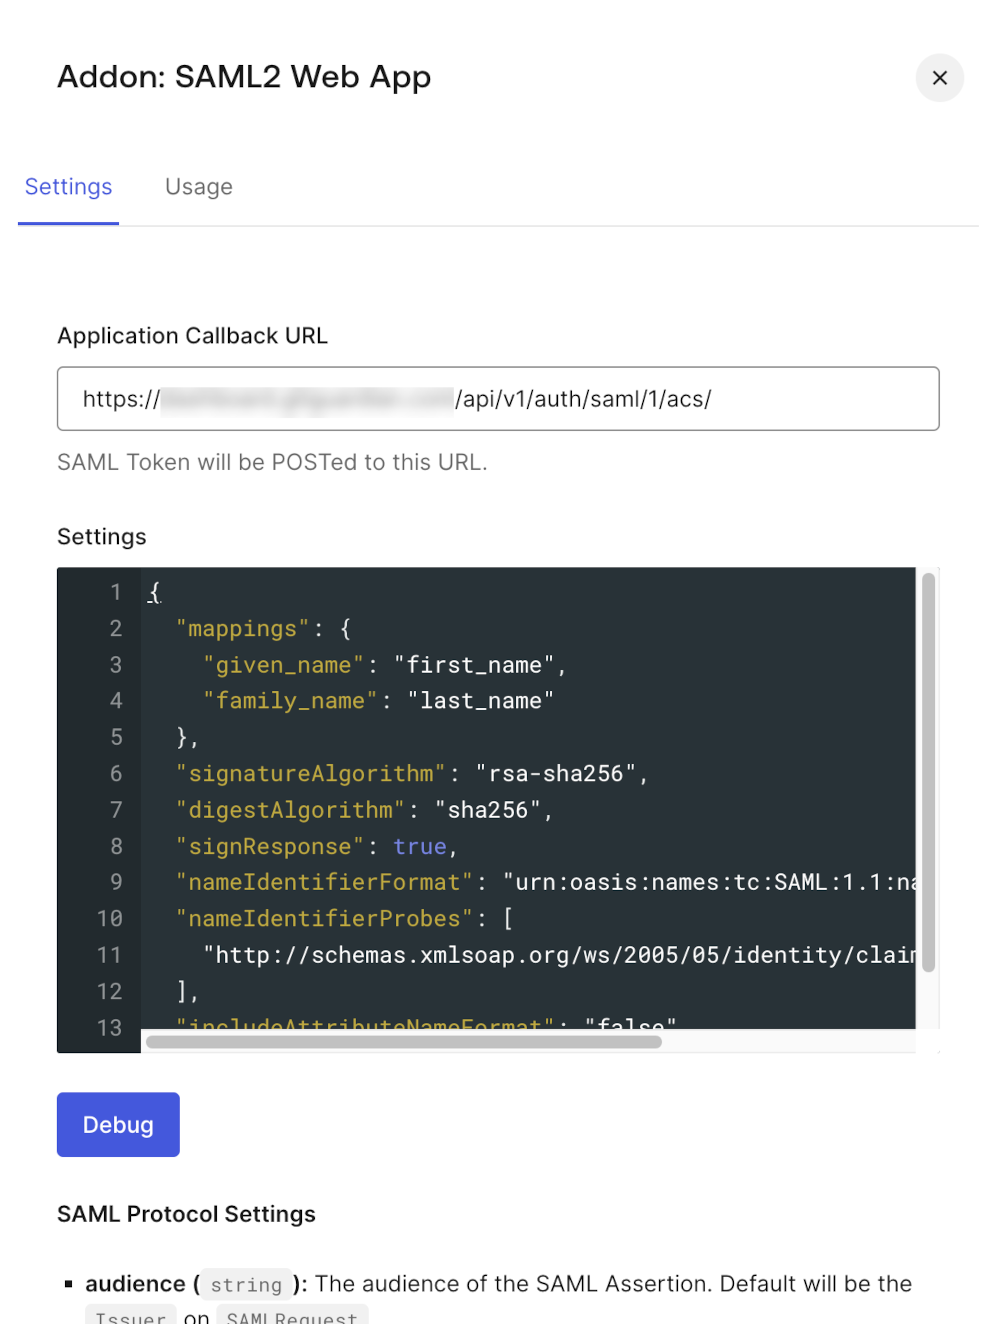Screen dimensions: 1000x1324
Task: Place cursor on "mappings" key in editor
Action: coord(243,629)
